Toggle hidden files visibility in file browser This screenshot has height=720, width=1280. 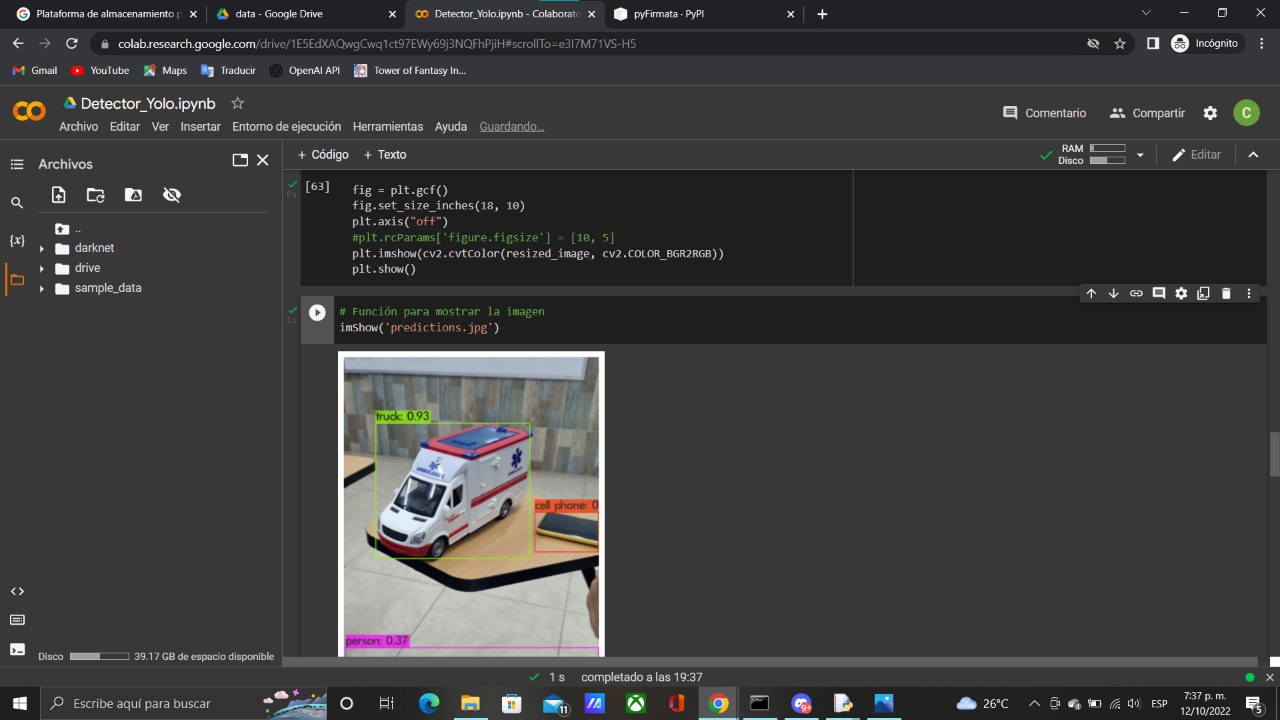172,195
